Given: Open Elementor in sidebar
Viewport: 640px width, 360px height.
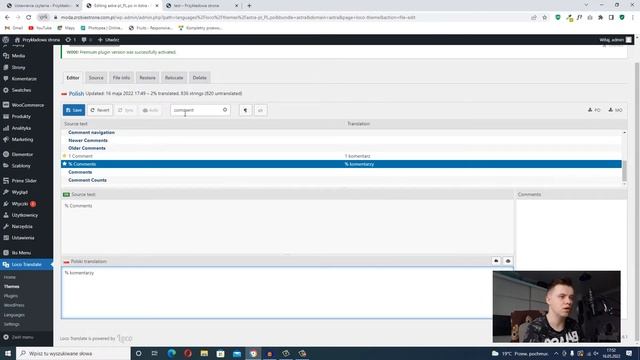Looking at the screenshot, I should point(22,155).
